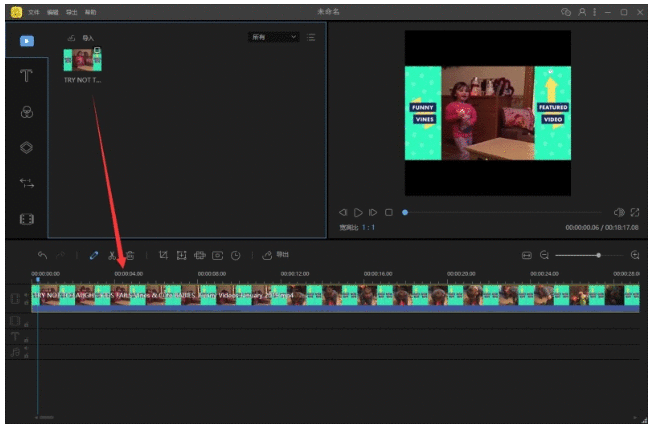The image size is (649, 425).
Task: Open the 文件 (File) menu
Action: tap(34, 12)
